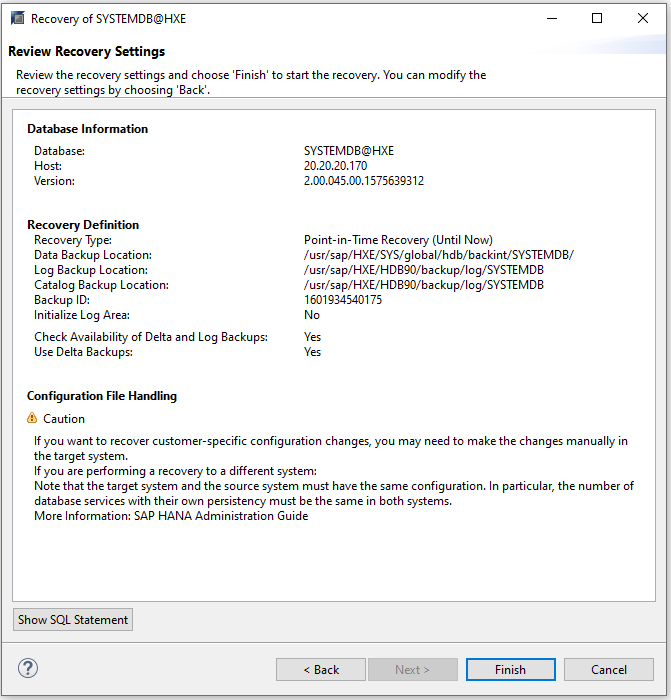Screen dimensions: 671x700
Task: Close the Recovery of SYSTEMDB@HXE window
Action: click(x=643, y=18)
